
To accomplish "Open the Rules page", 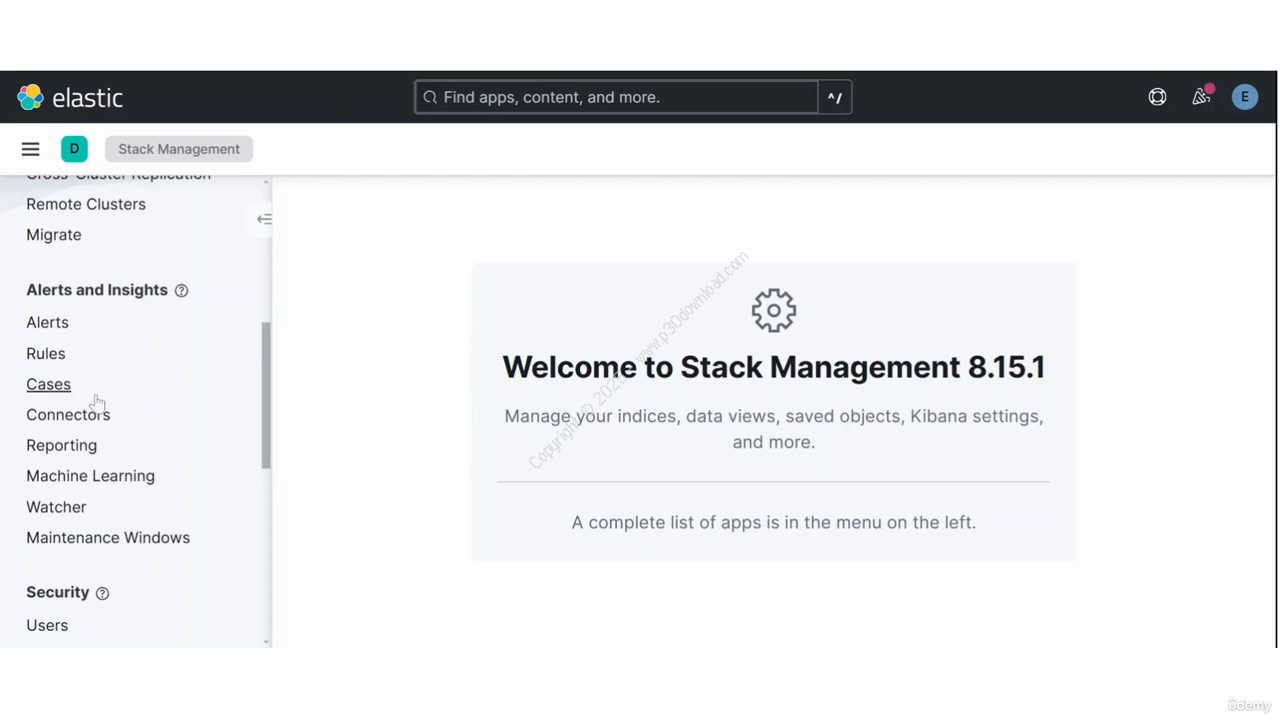I will (x=46, y=353).
